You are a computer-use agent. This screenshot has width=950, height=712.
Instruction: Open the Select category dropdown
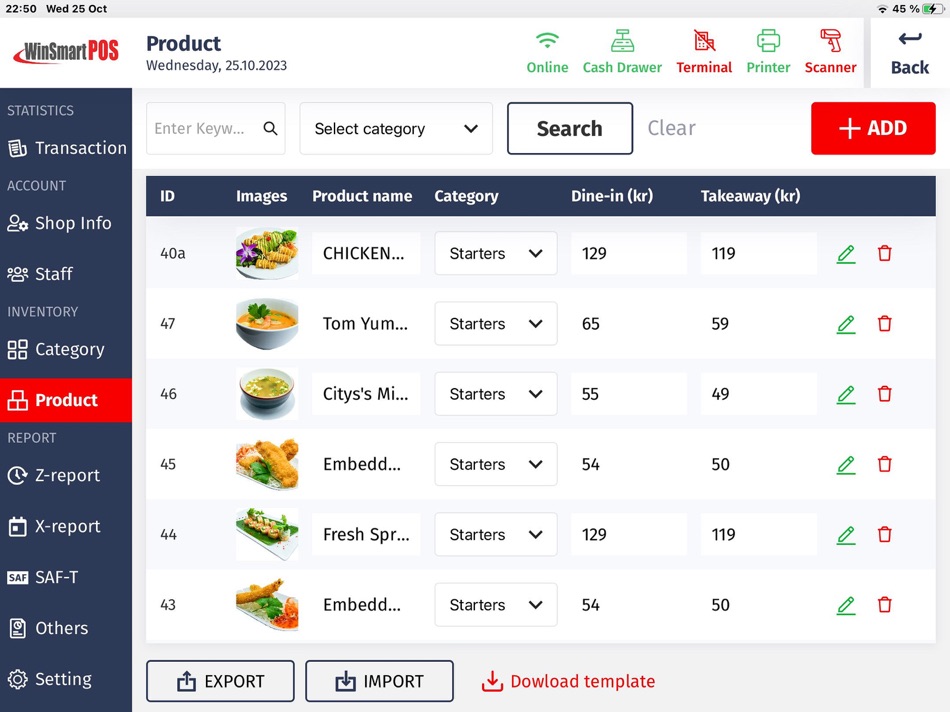pyautogui.click(x=395, y=128)
